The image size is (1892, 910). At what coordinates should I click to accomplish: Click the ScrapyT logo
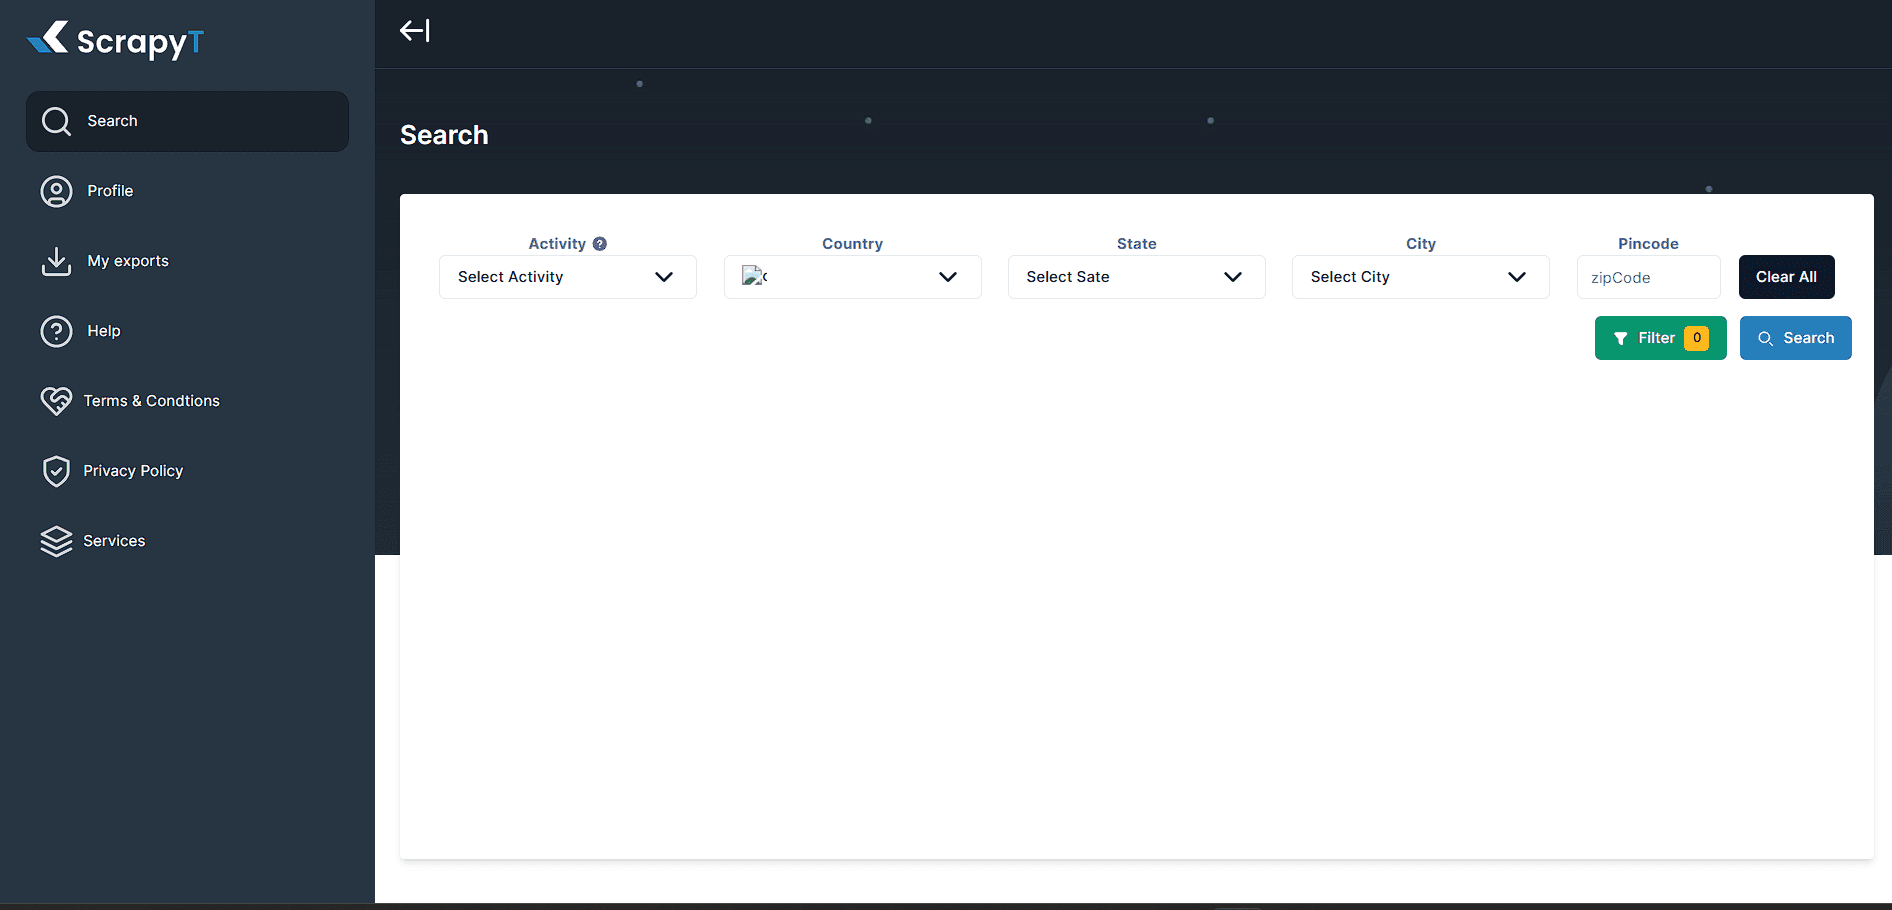click(x=115, y=40)
